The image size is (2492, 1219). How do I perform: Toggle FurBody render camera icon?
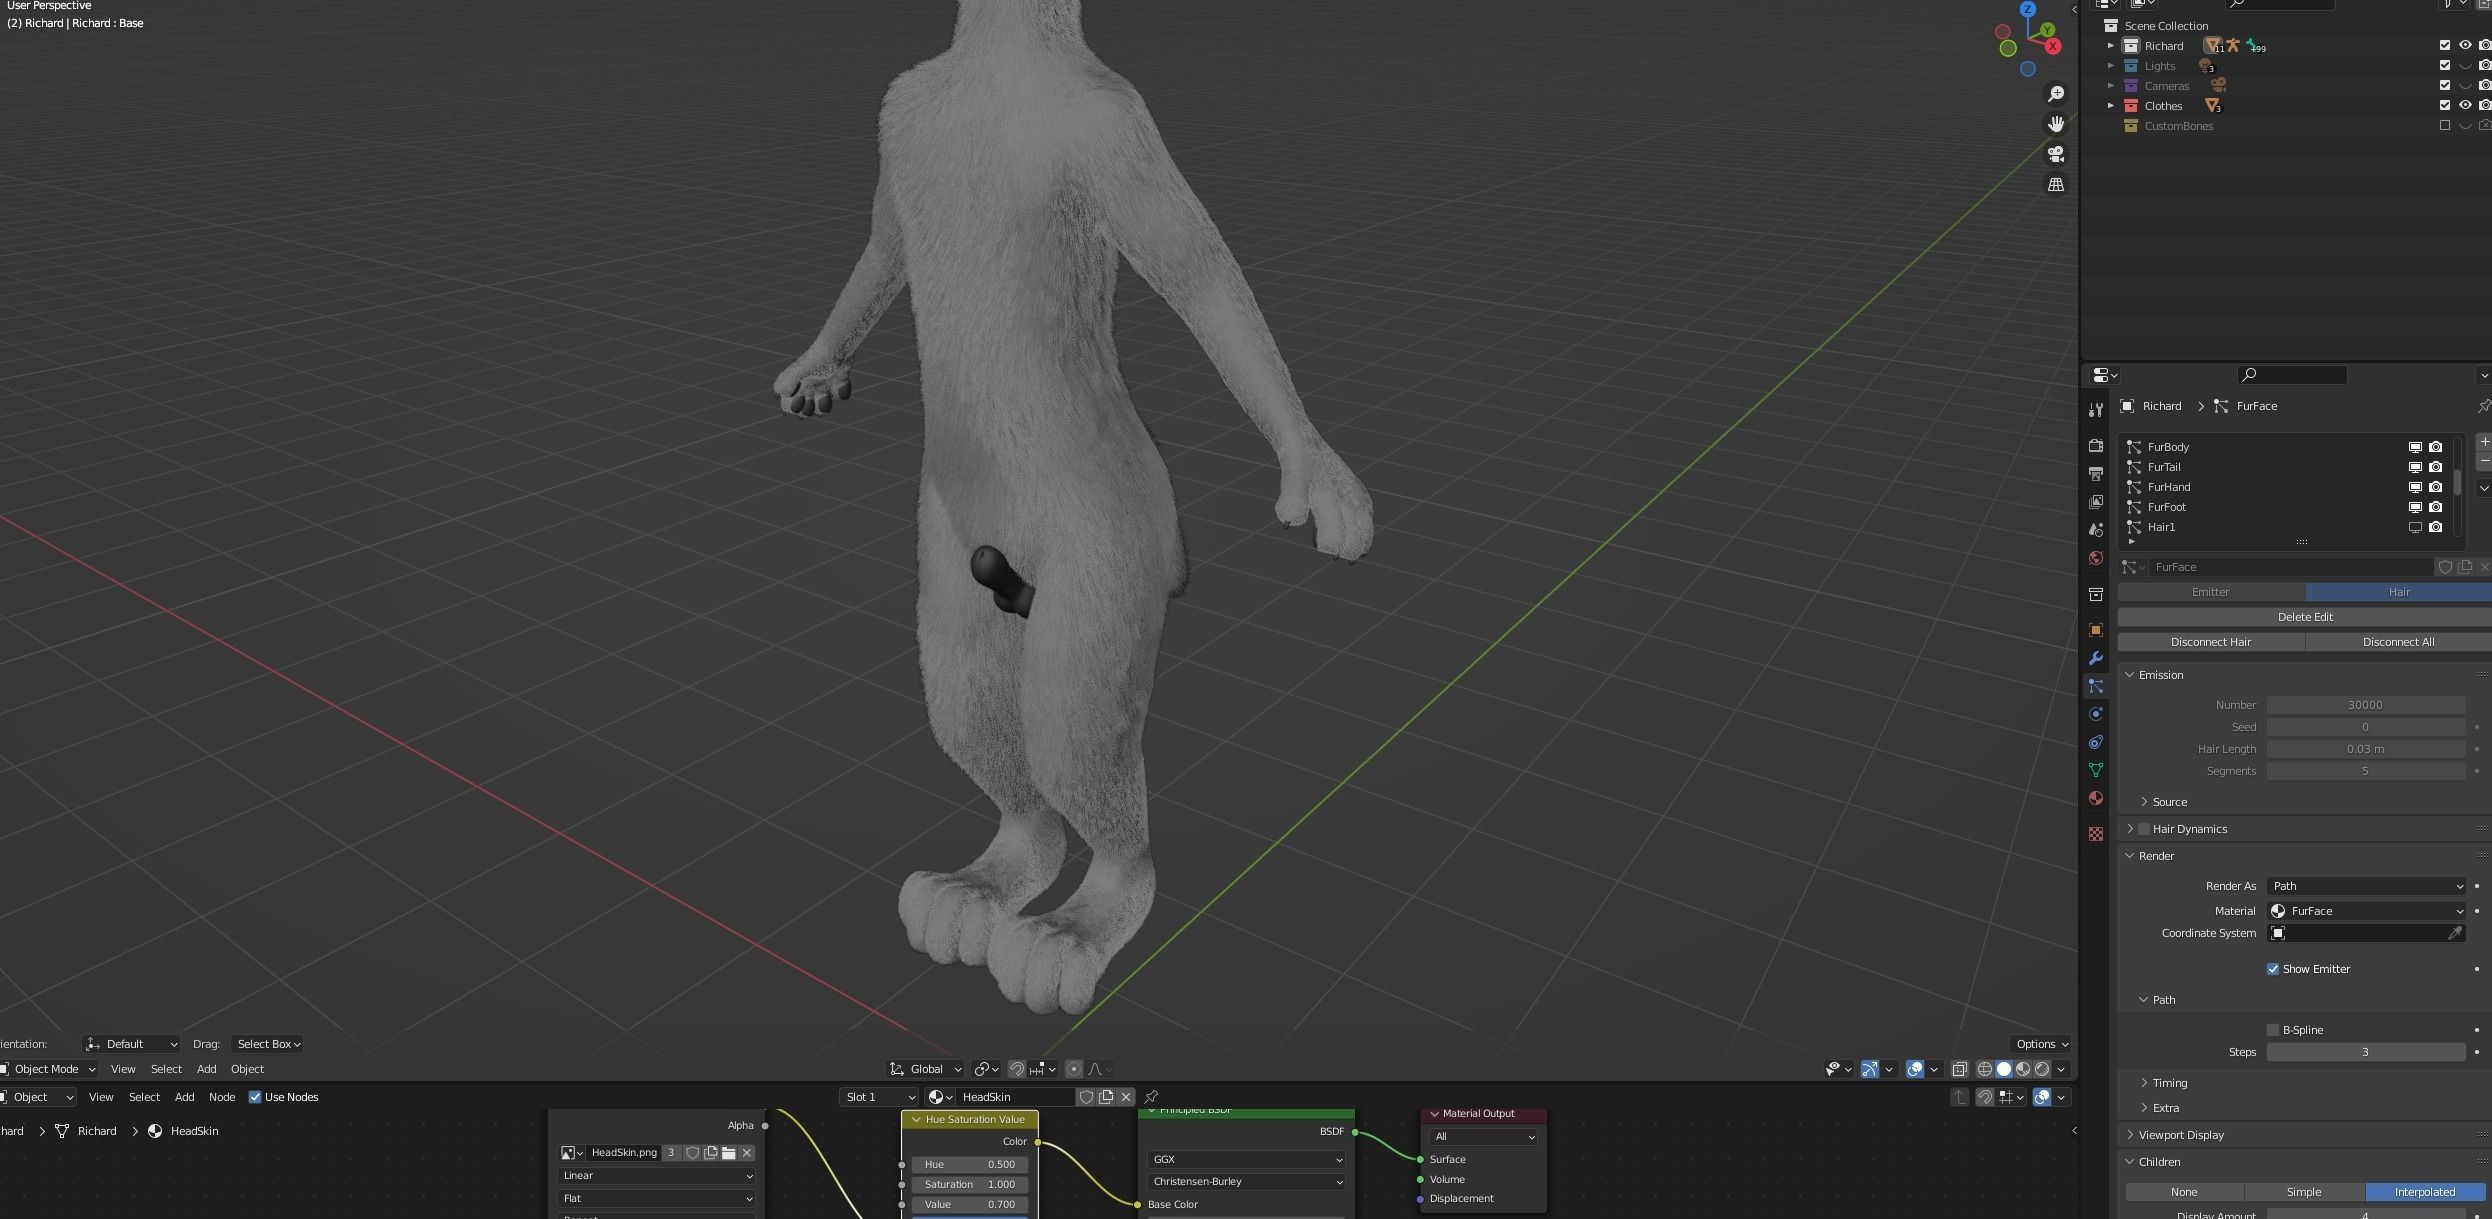click(2436, 447)
